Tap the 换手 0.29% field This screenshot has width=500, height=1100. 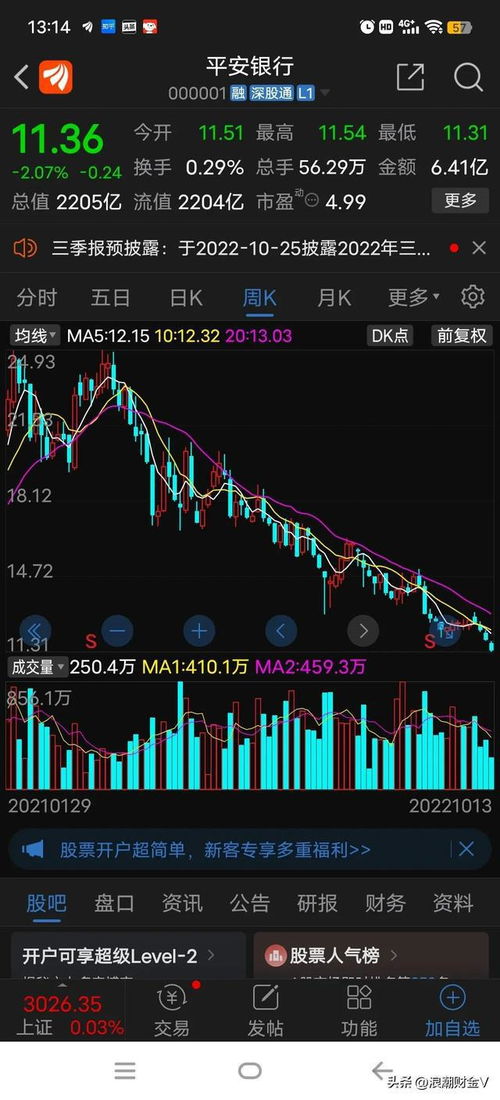click(x=189, y=167)
